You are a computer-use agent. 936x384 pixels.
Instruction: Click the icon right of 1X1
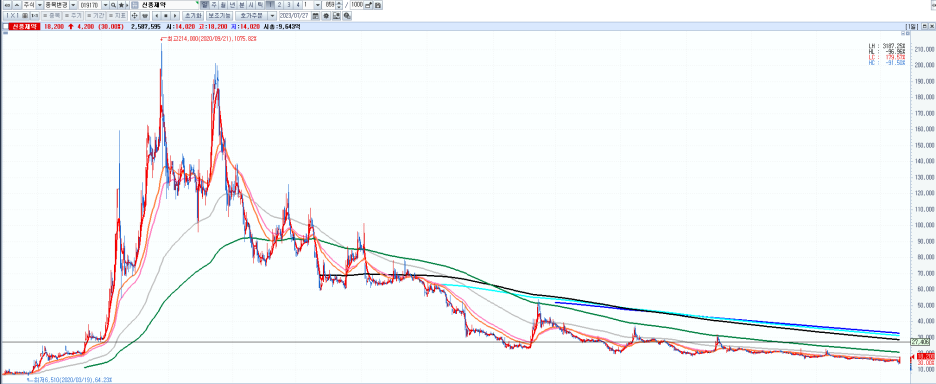tap(25, 16)
